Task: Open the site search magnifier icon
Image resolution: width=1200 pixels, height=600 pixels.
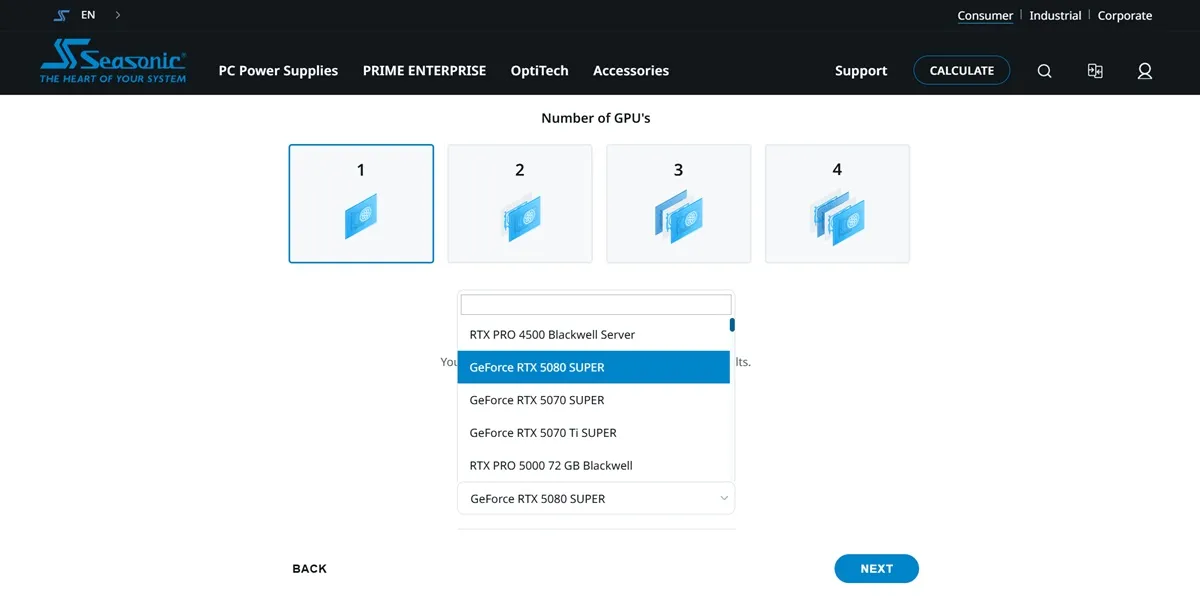Action: (1044, 71)
